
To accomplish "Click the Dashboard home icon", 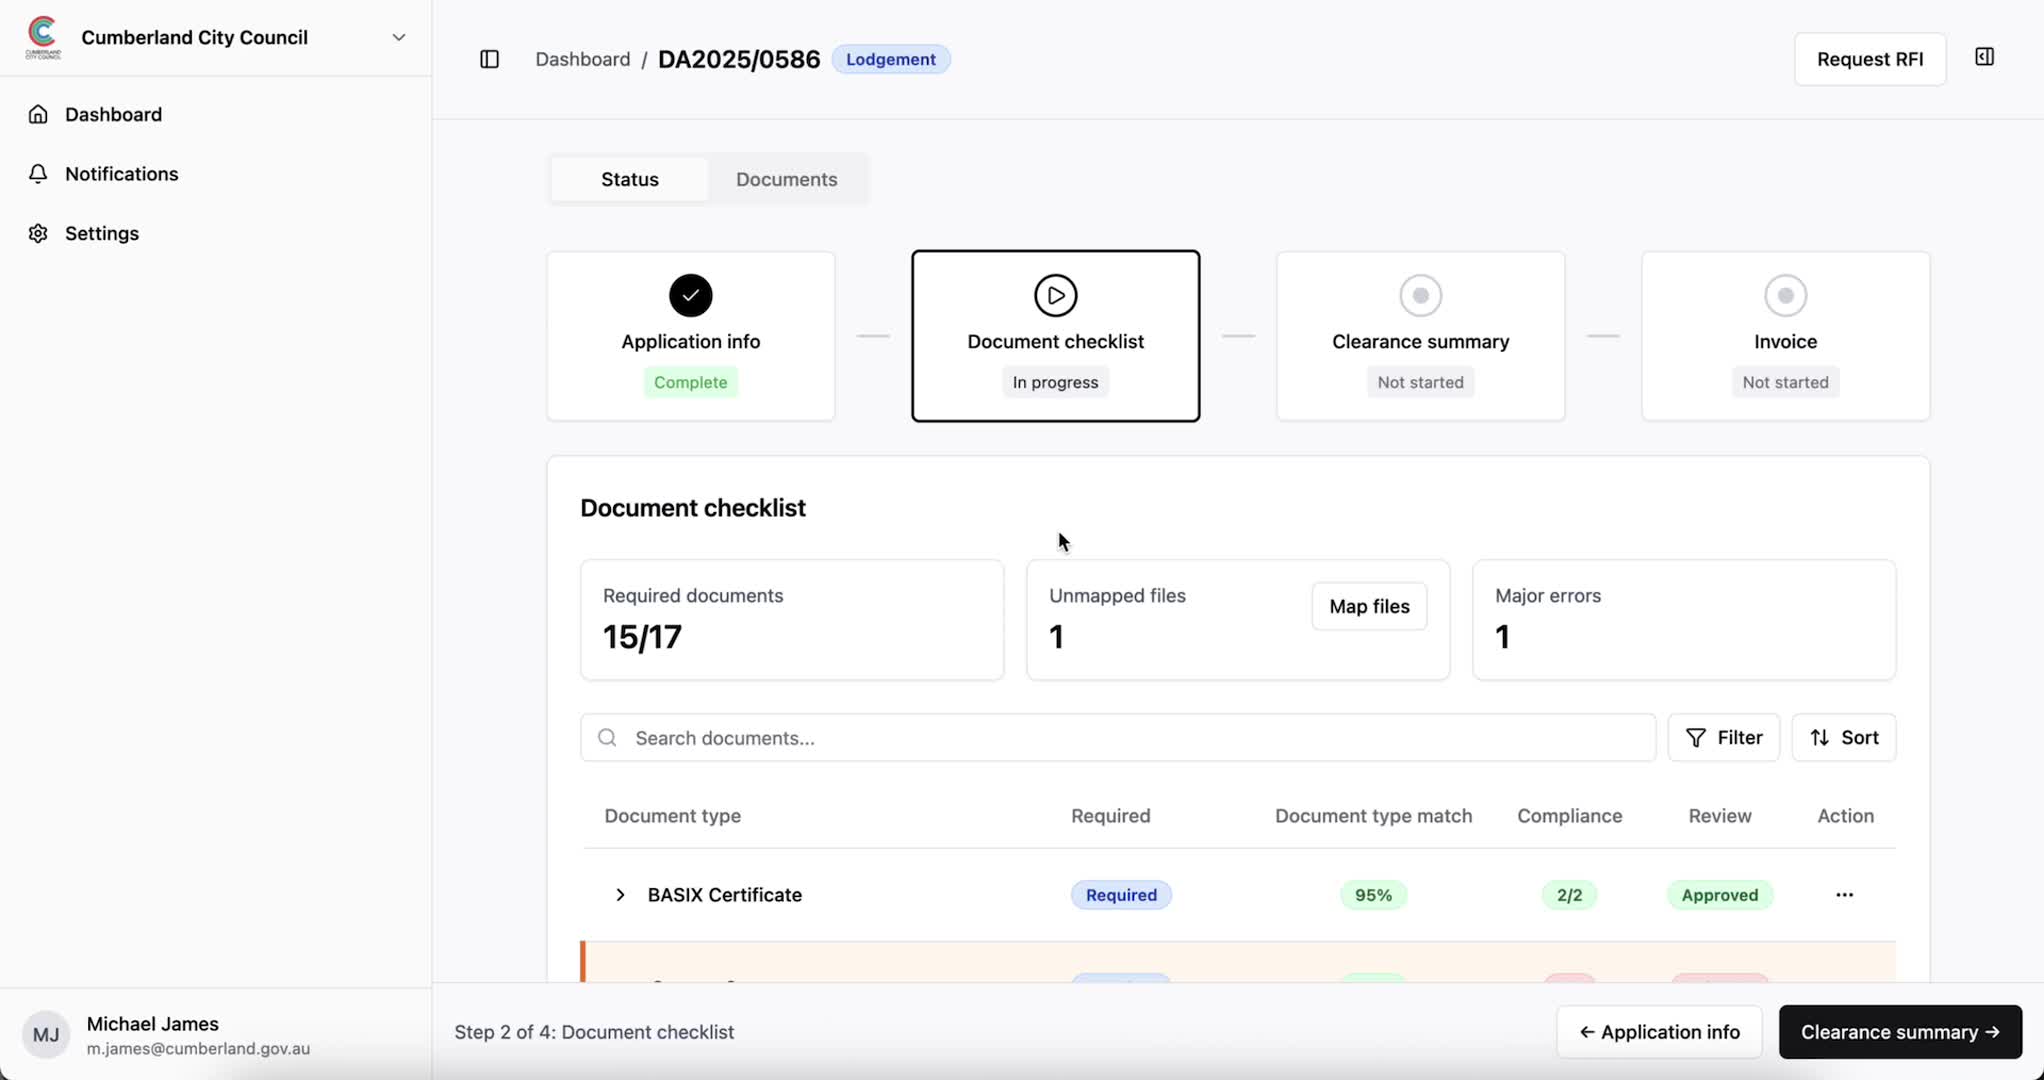I will coord(38,114).
